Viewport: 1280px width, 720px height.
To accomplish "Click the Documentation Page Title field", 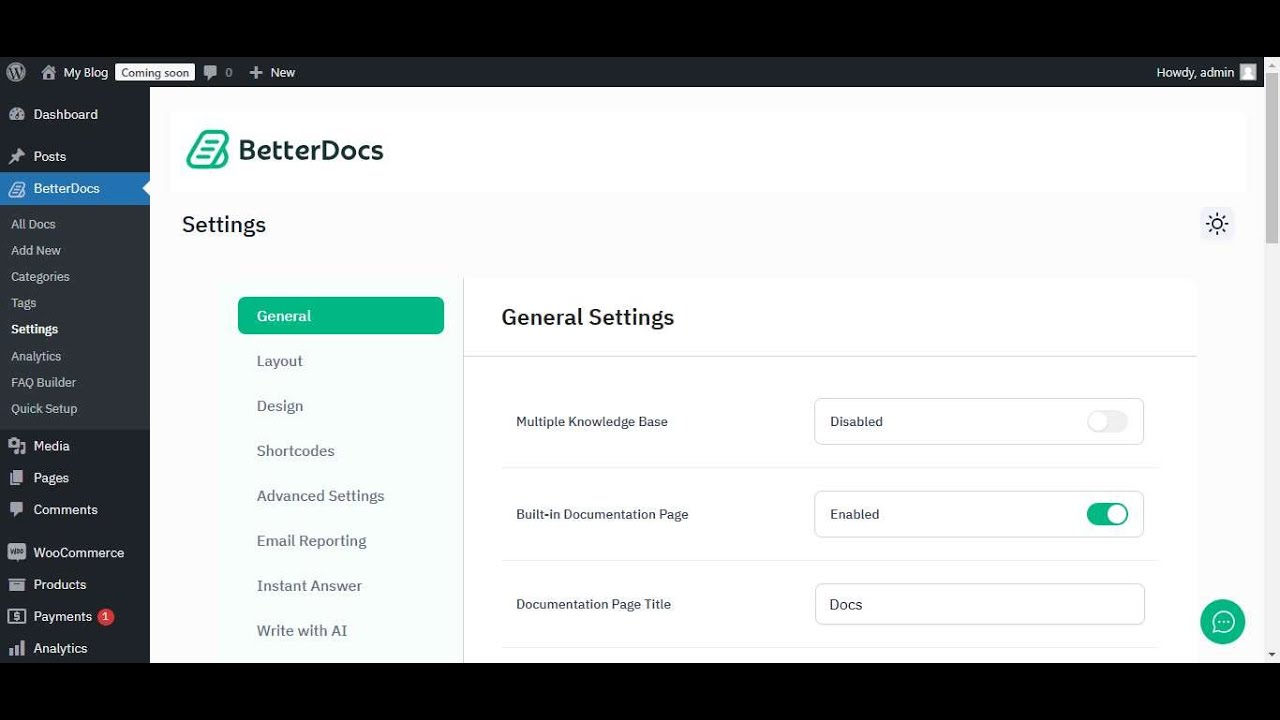I will tap(980, 604).
